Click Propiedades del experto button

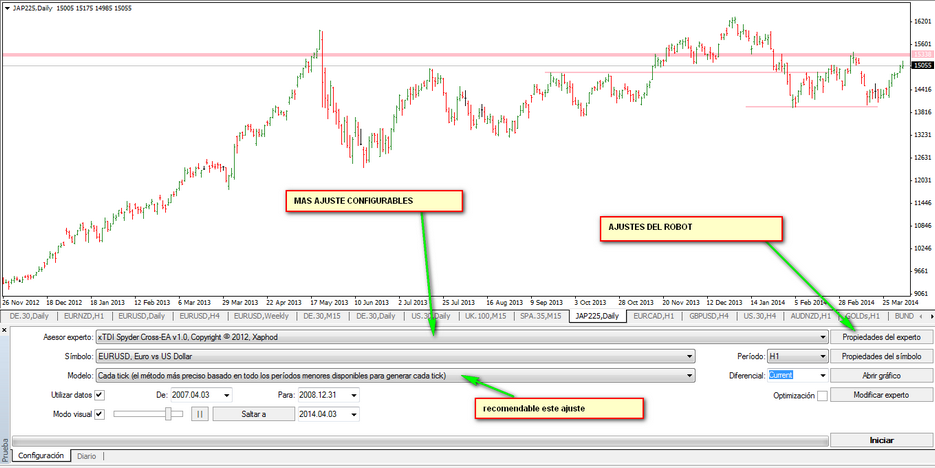coord(881,337)
